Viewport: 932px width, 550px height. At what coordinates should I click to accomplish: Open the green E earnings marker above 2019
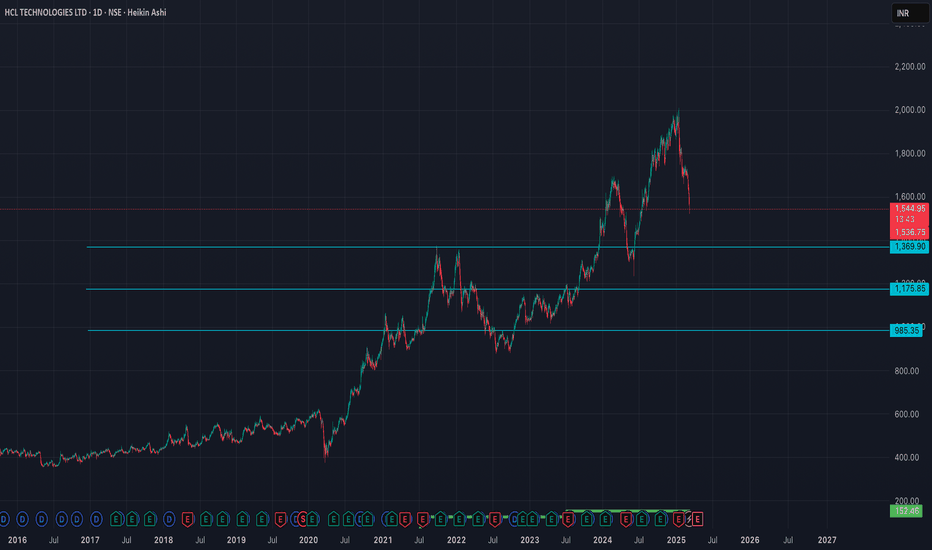click(x=242, y=519)
